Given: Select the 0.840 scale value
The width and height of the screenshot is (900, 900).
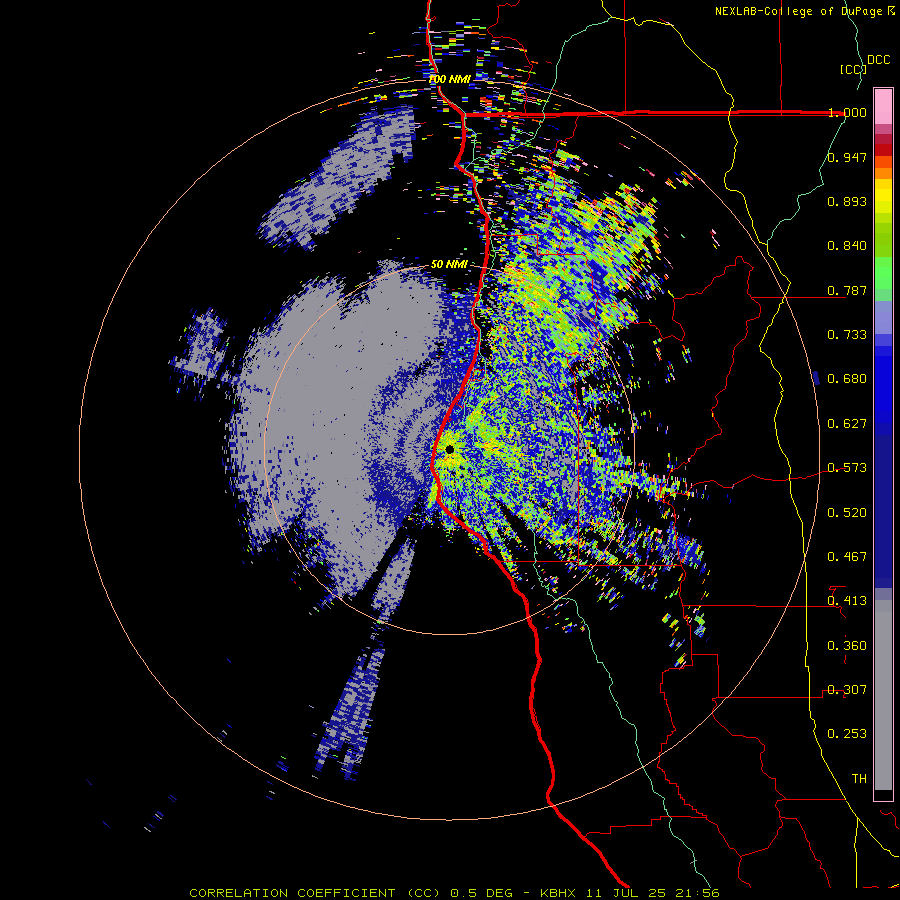Looking at the screenshot, I should coord(847,246).
